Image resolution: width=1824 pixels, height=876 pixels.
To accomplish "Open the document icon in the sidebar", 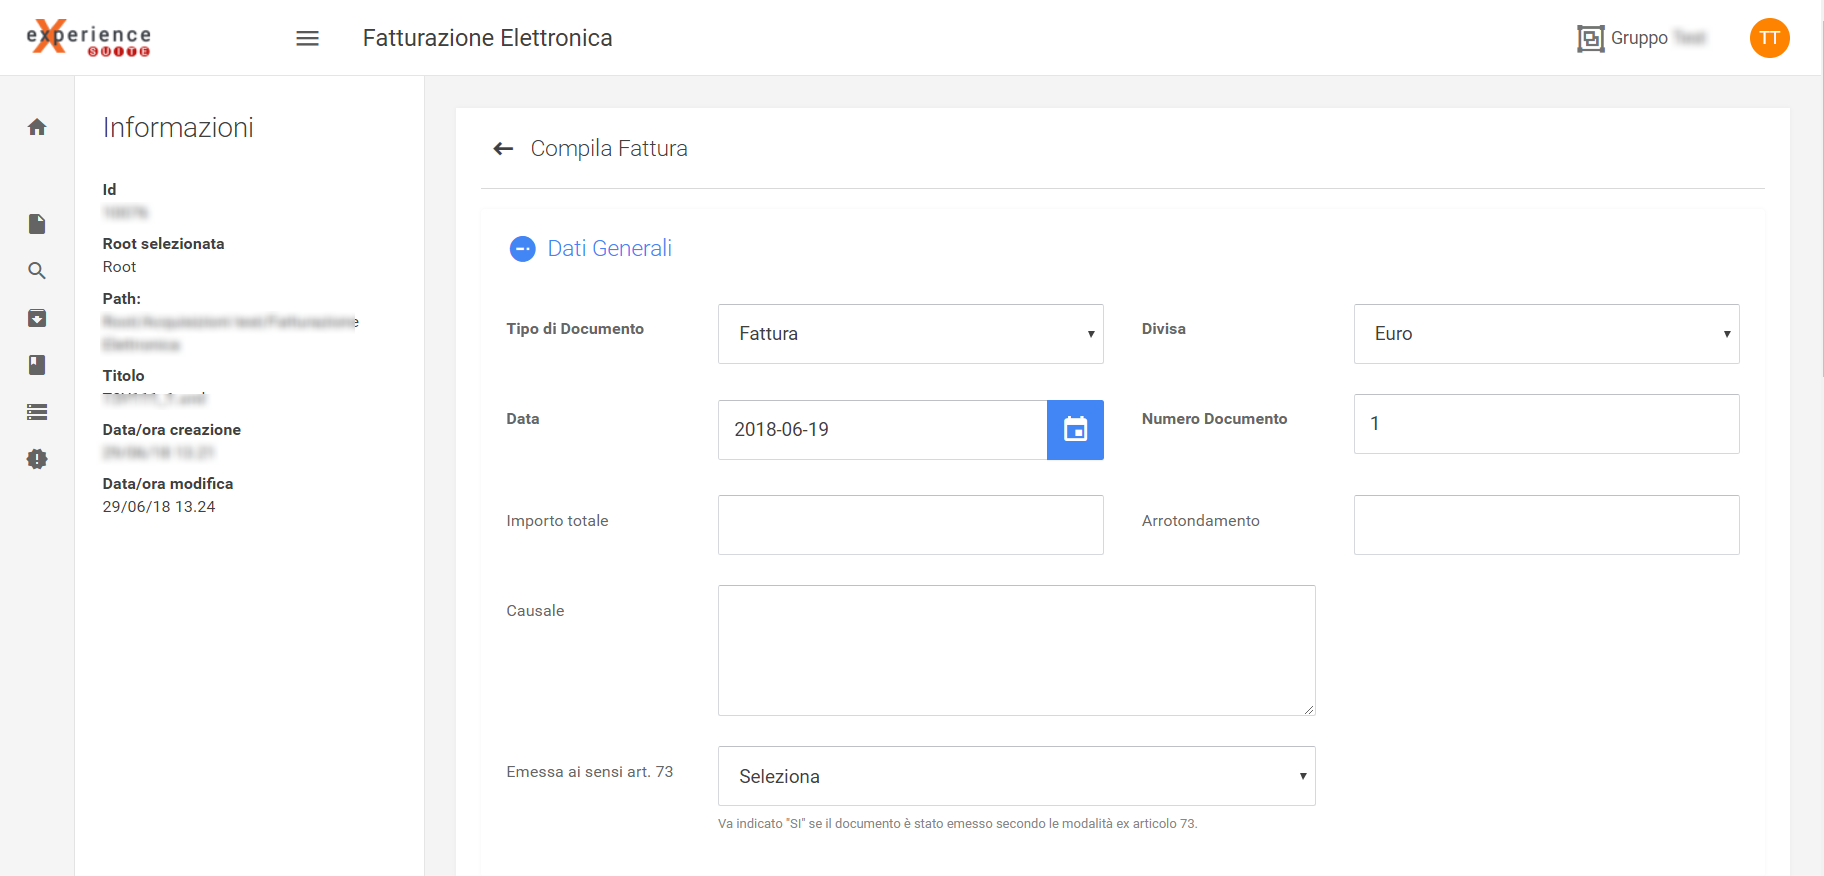I will pos(37,223).
